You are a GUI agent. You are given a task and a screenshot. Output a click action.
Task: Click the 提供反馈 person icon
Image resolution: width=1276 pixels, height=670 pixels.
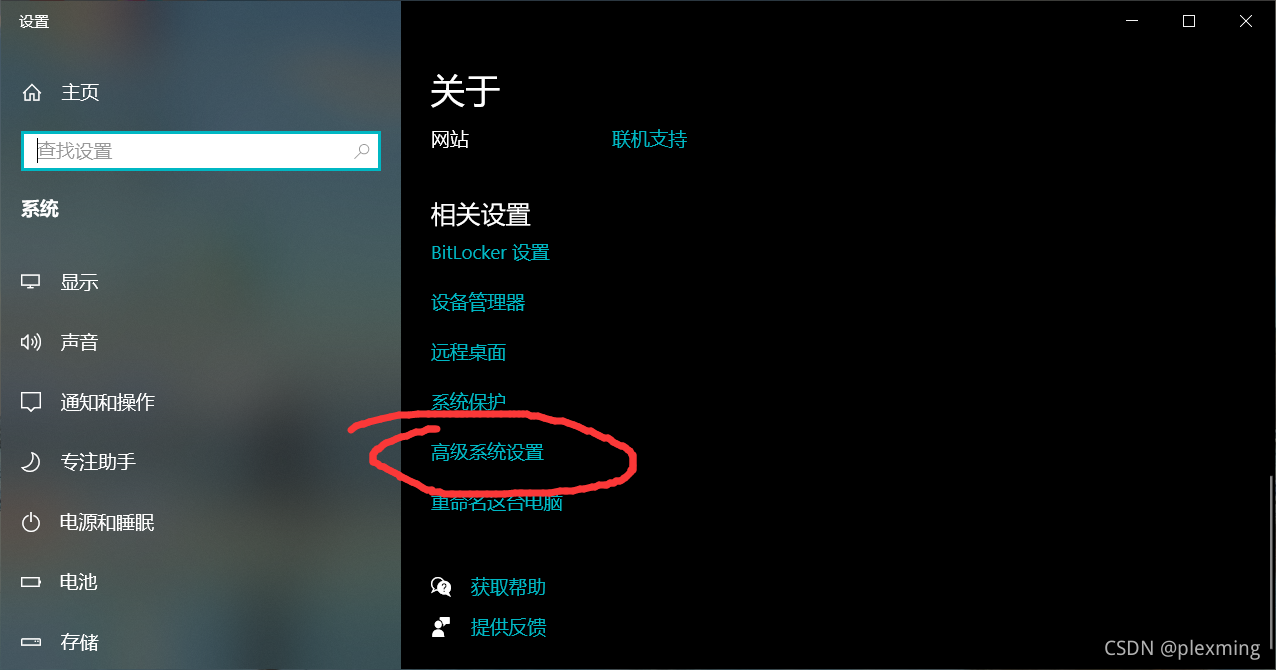pos(441,627)
